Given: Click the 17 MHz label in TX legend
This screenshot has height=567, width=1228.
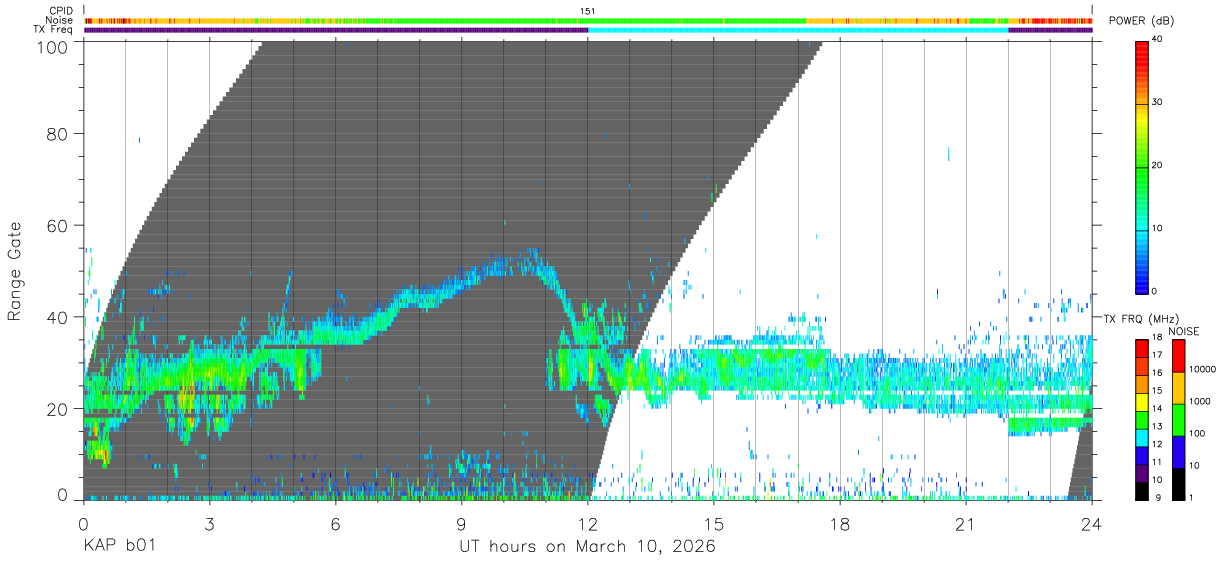Looking at the screenshot, I should click(x=1159, y=355).
